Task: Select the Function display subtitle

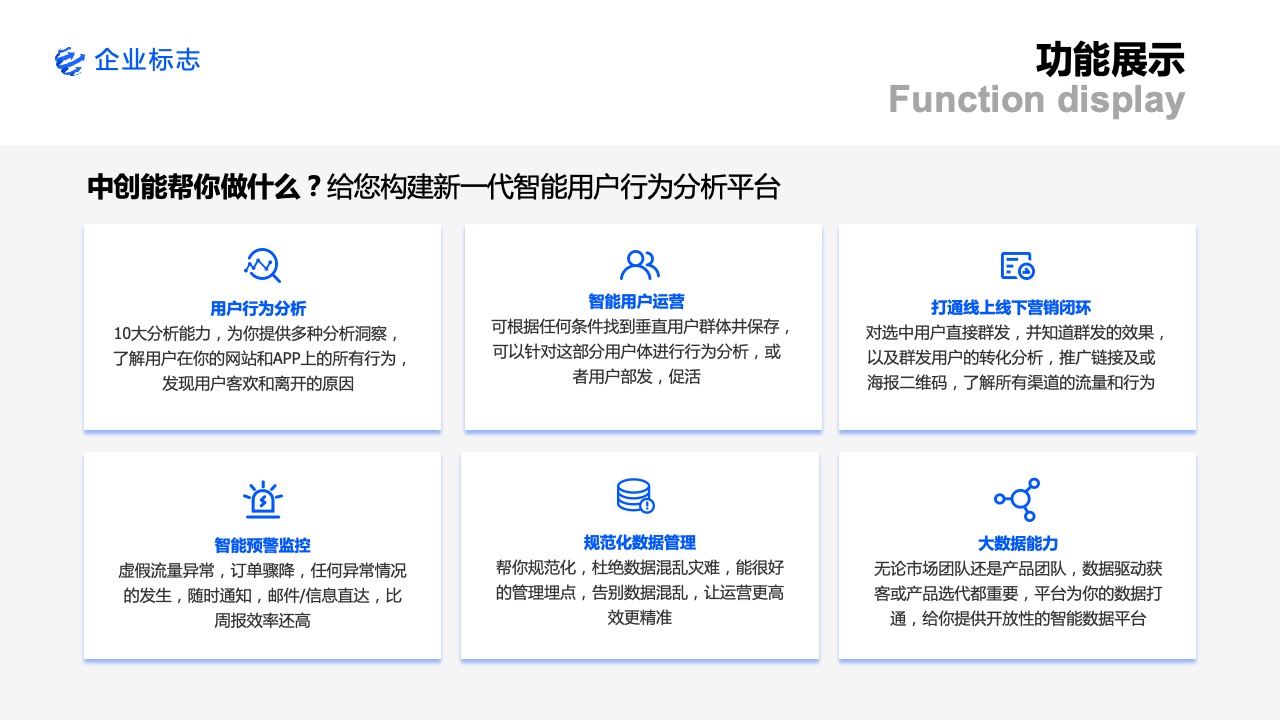Action: tap(1036, 100)
